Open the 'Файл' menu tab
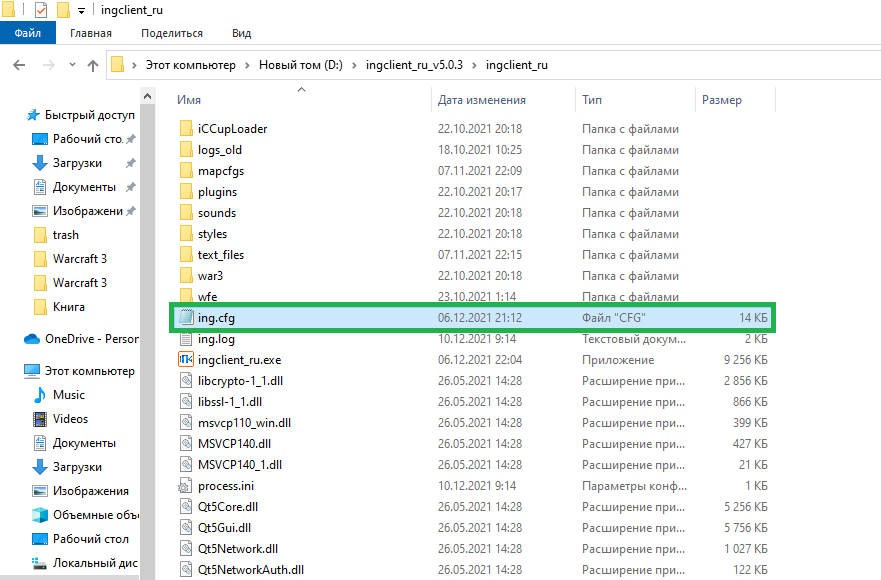Screen dimensions: 881x580 tap(27, 33)
